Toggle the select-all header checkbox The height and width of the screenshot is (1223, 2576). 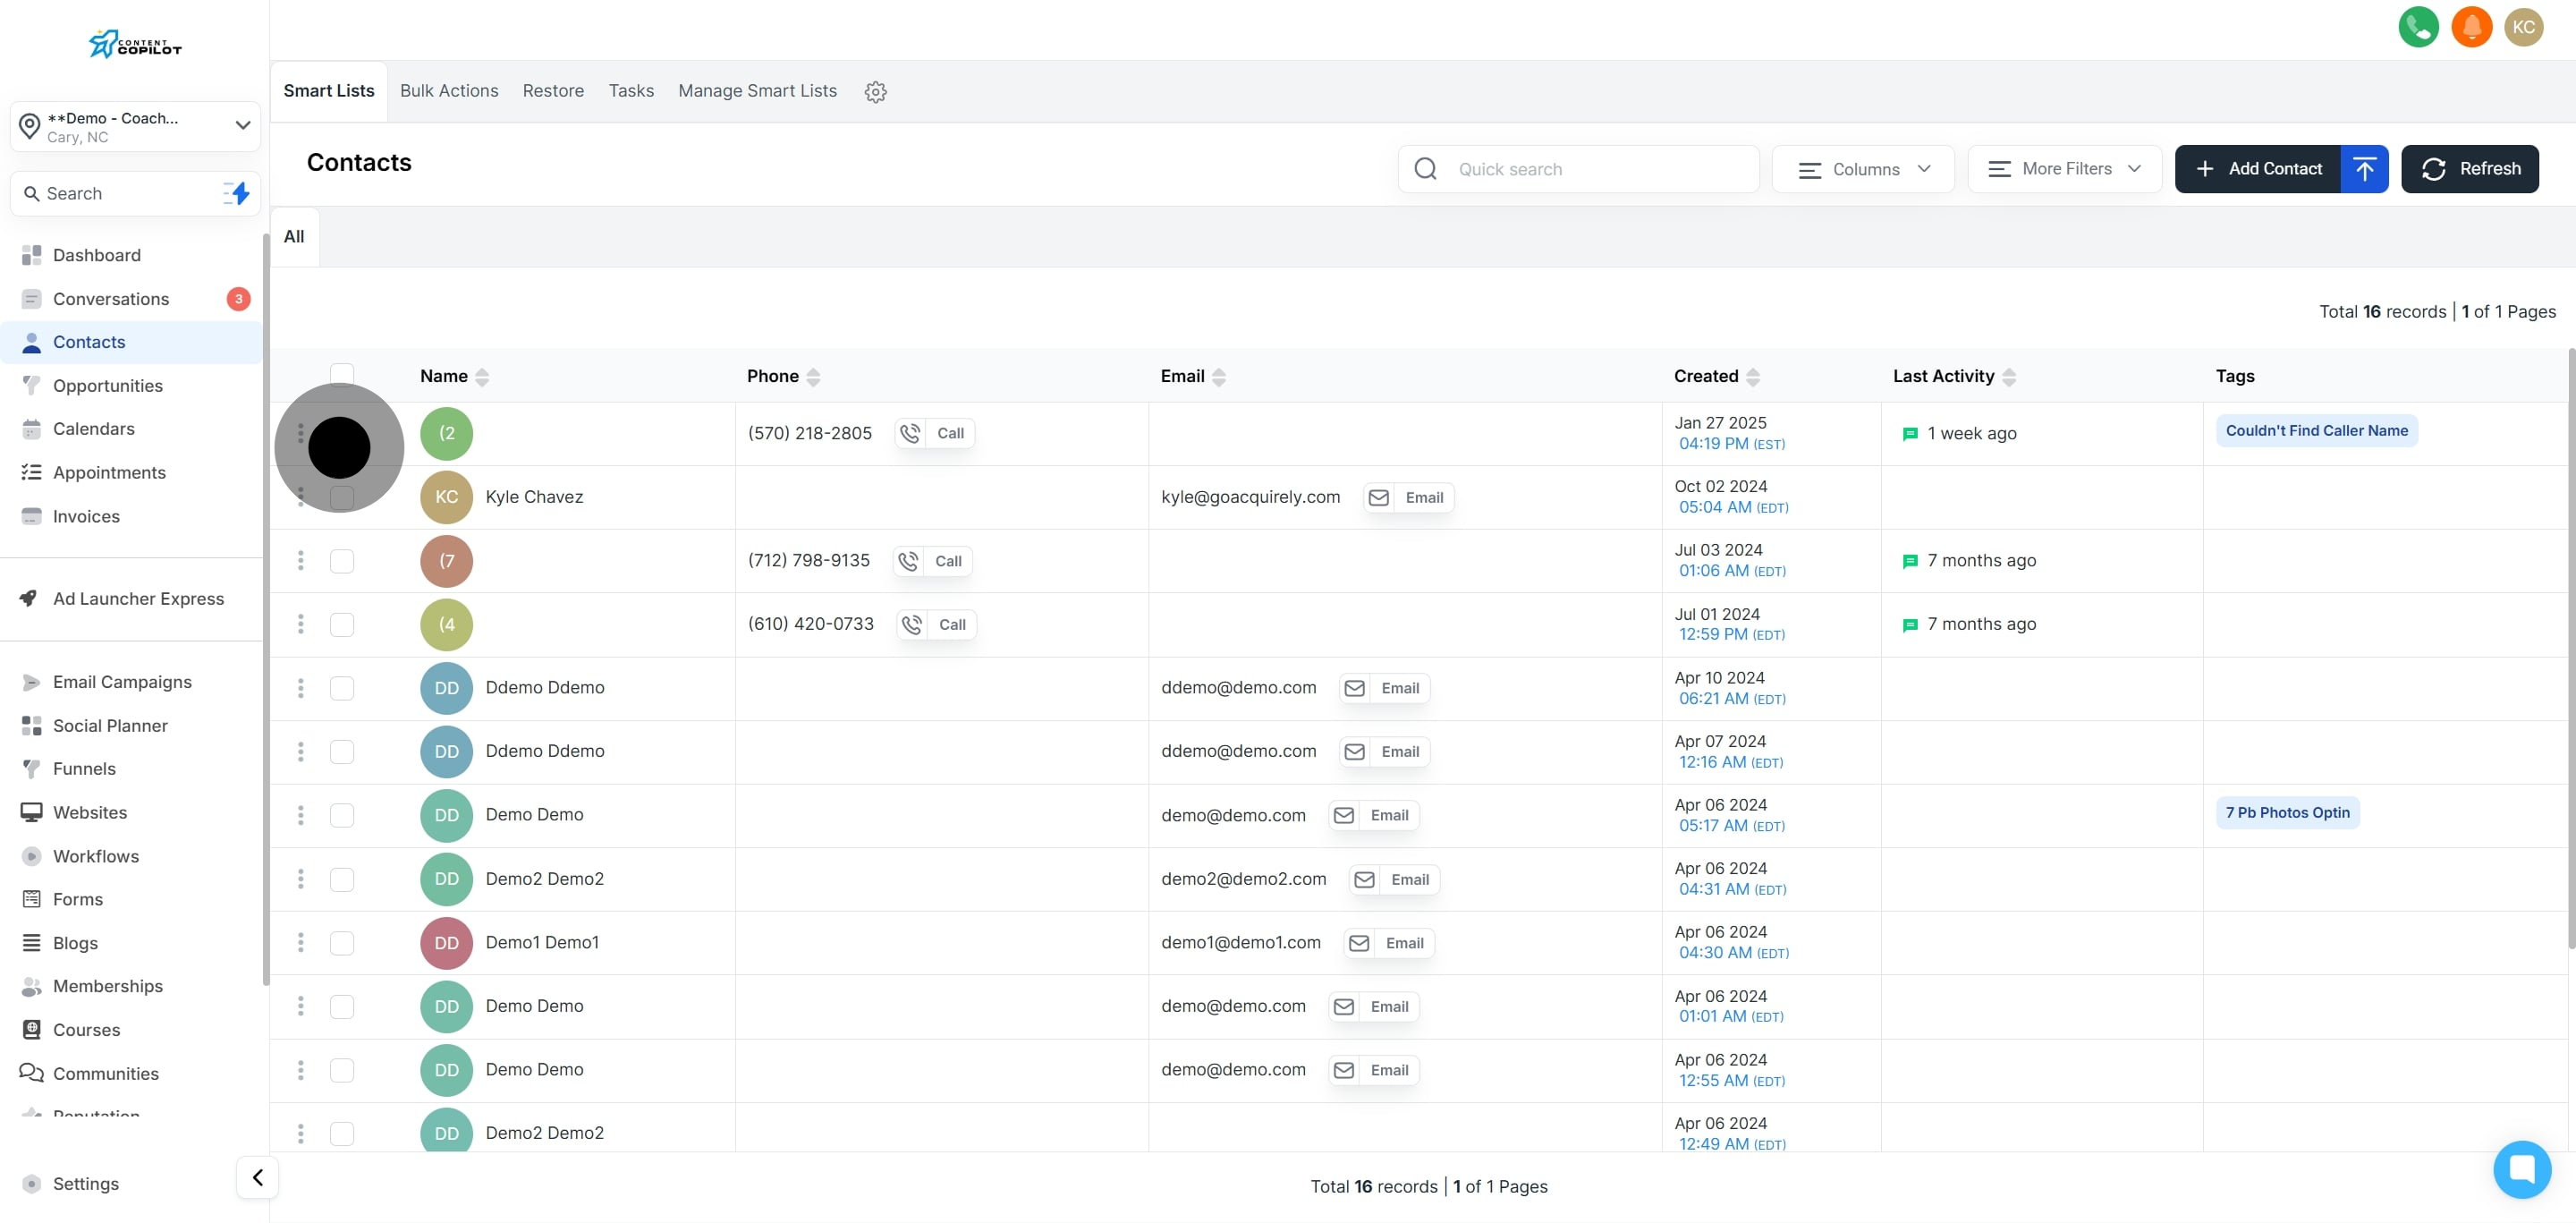click(x=342, y=374)
